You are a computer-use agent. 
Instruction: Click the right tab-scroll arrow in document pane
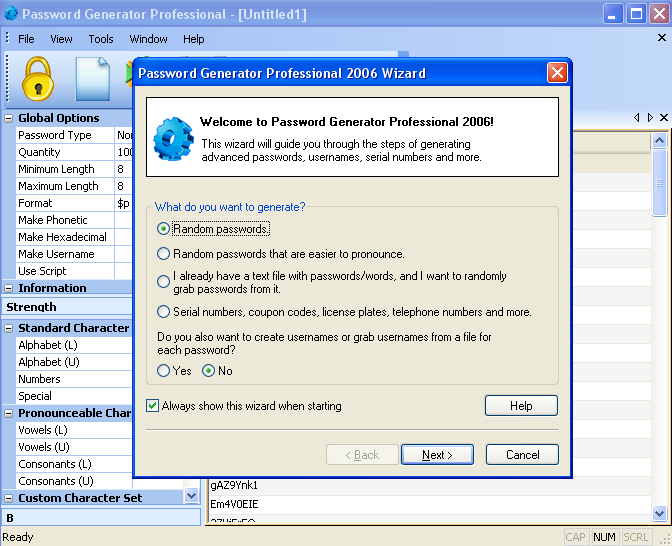650,117
